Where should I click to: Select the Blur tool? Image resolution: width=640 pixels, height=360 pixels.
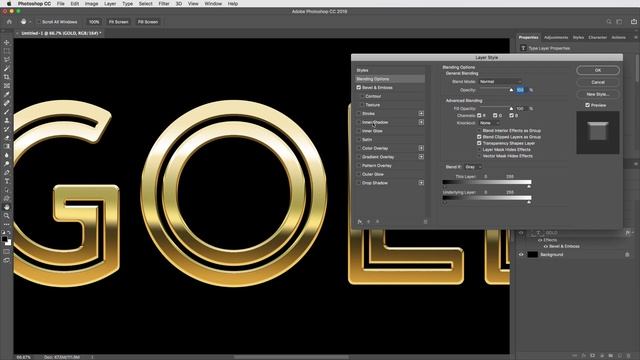(7, 155)
